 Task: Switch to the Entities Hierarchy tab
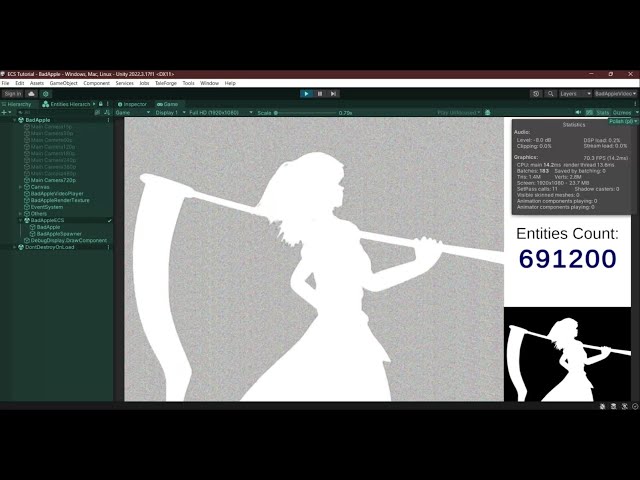(67, 104)
